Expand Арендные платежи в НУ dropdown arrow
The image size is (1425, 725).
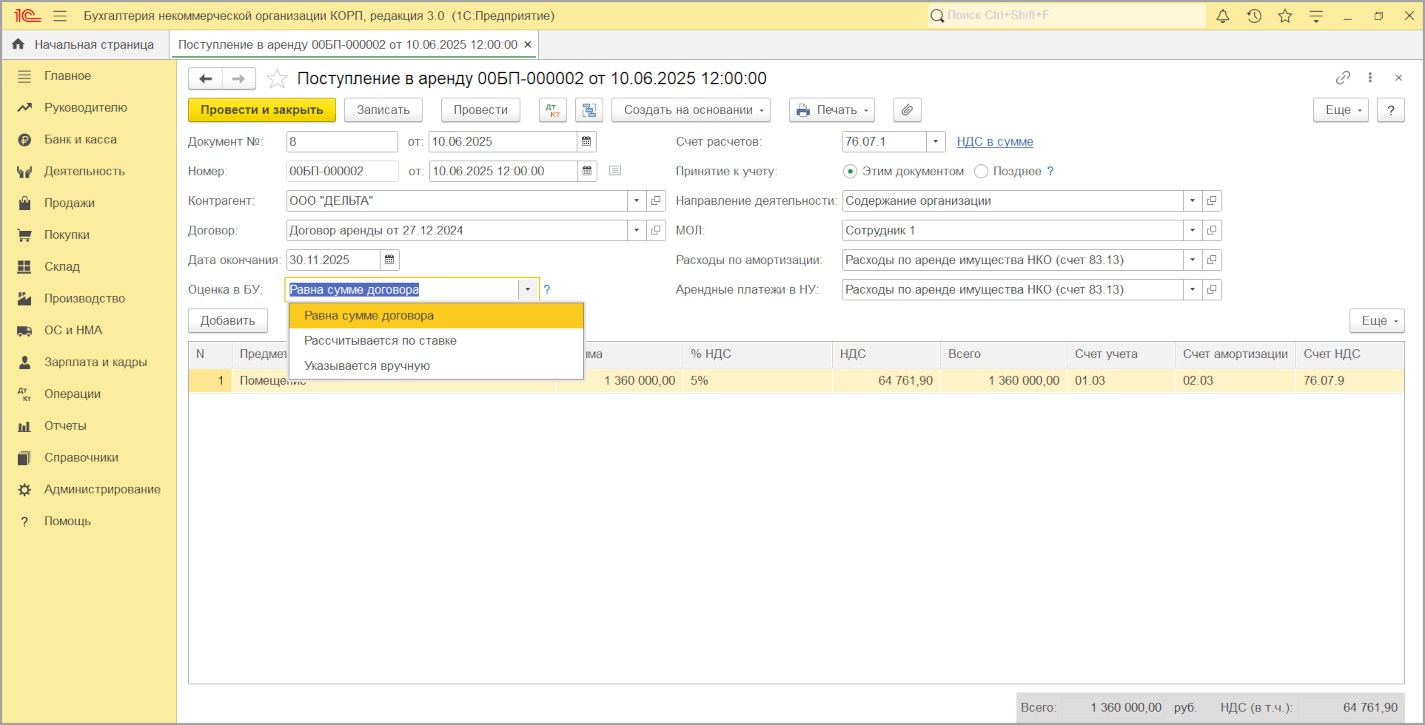click(x=1192, y=290)
